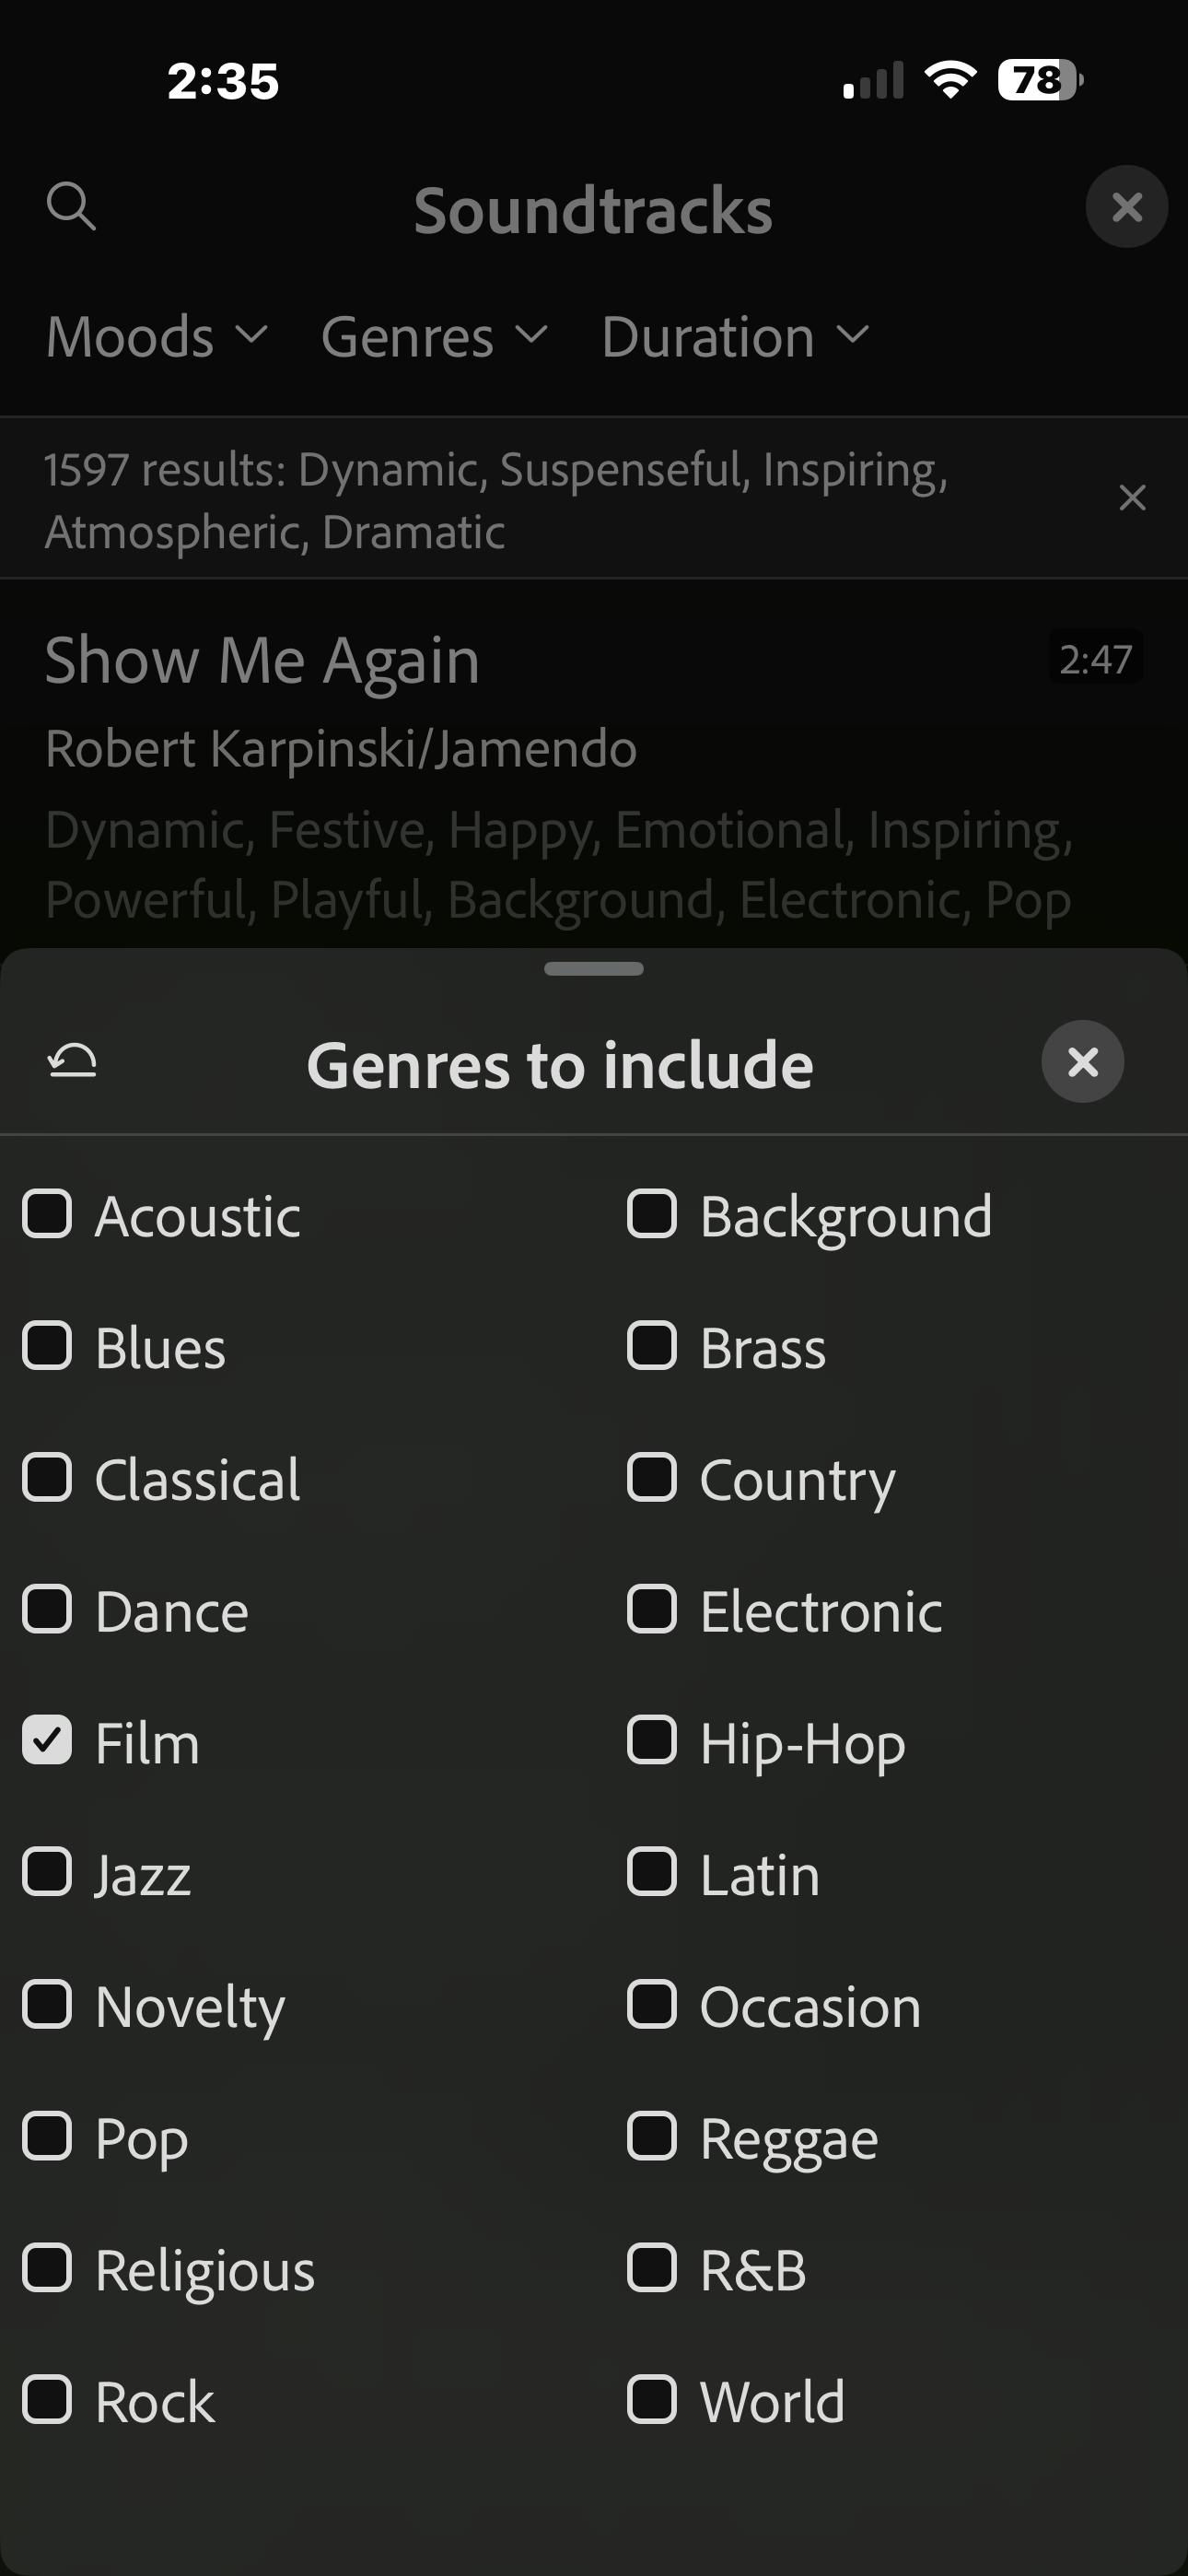Close the Genres to include panel
This screenshot has width=1188, height=2576.
(1082, 1062)
